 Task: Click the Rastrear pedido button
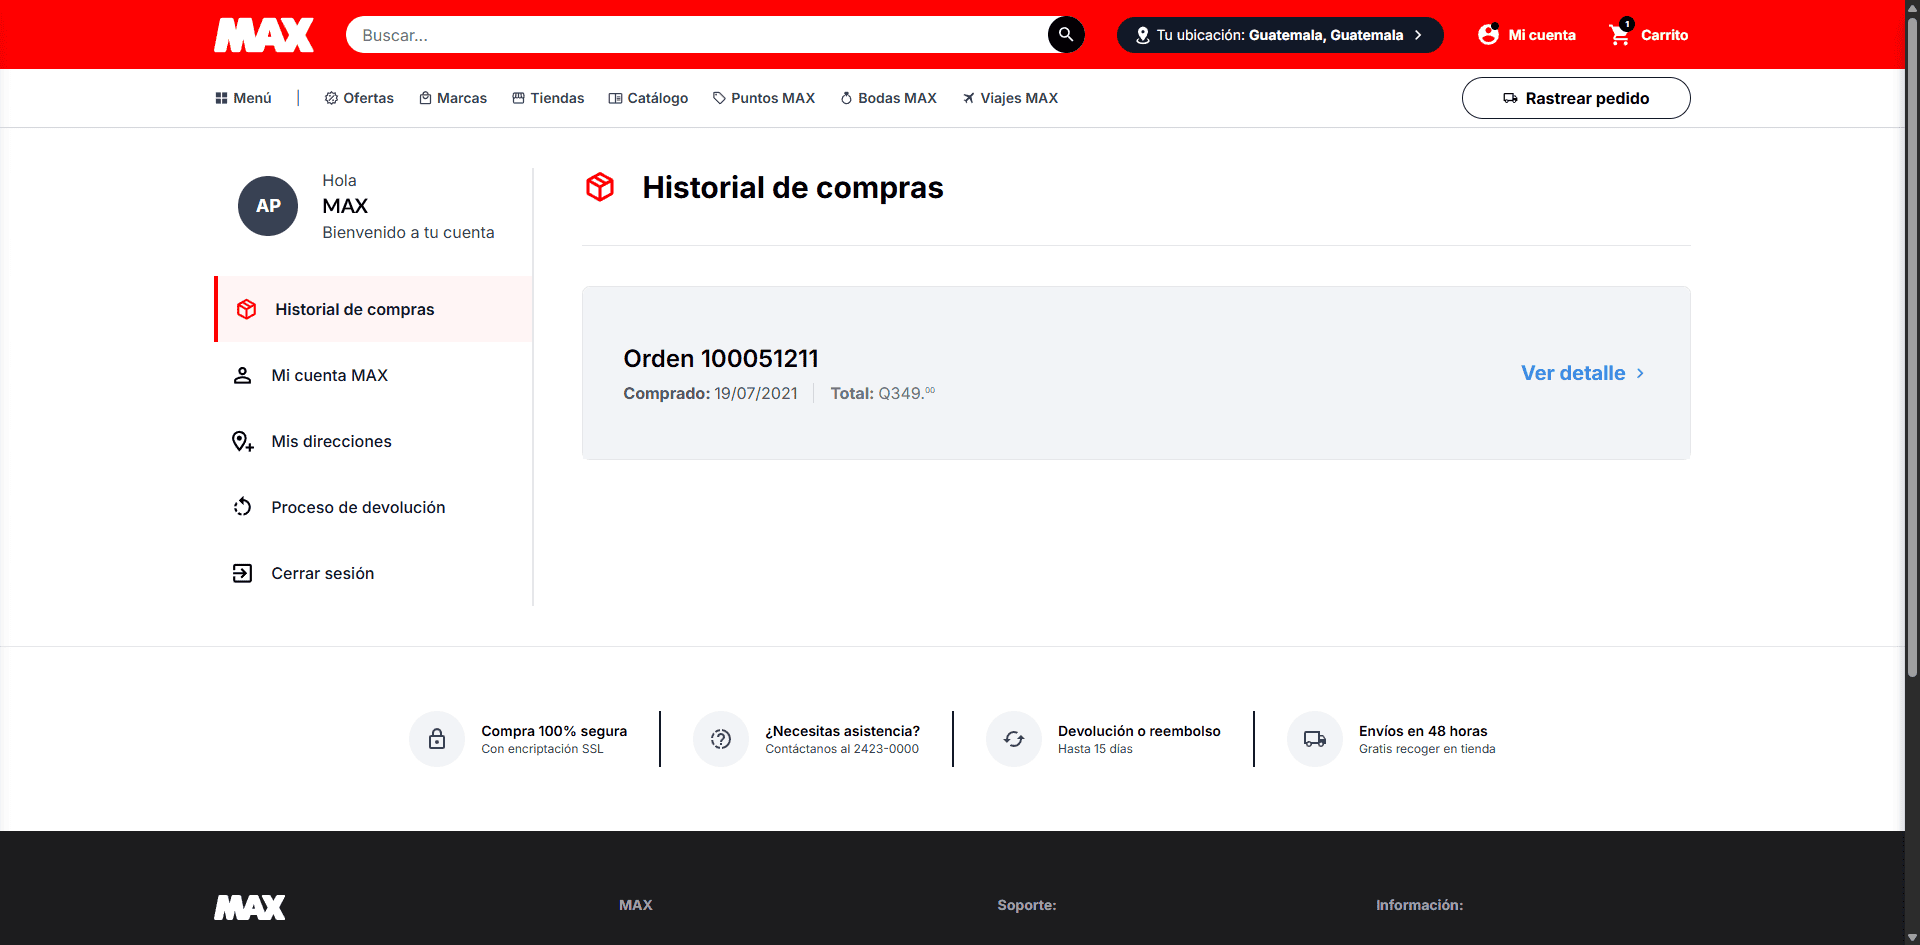click(1576, 98)
